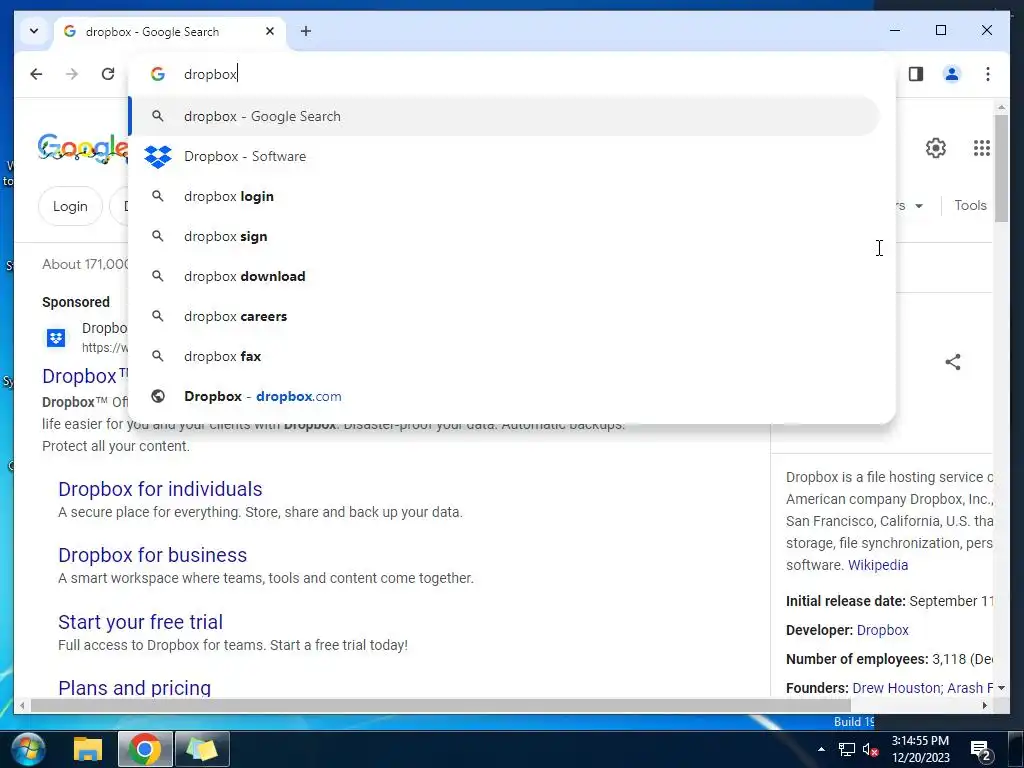Click the globe icon beside dropbox.com
This screenshot has width=1024, height=768.
[157, 396]
